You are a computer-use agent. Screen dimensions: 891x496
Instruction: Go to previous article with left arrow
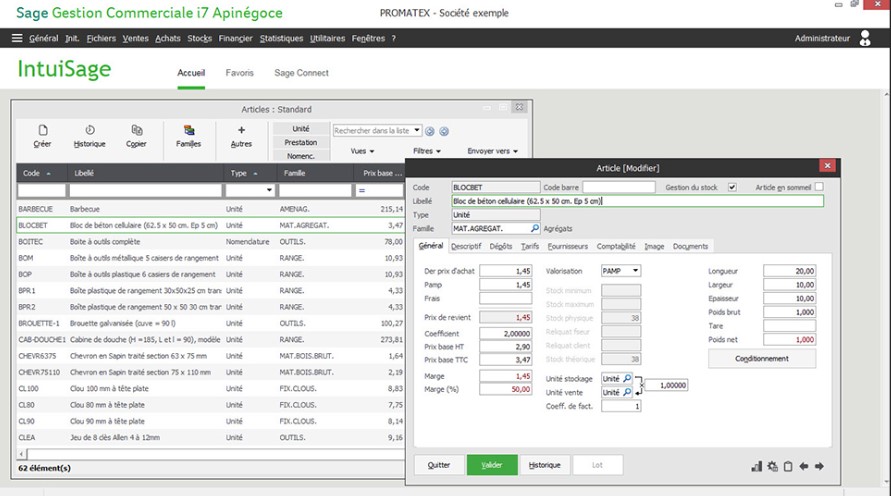803,466
